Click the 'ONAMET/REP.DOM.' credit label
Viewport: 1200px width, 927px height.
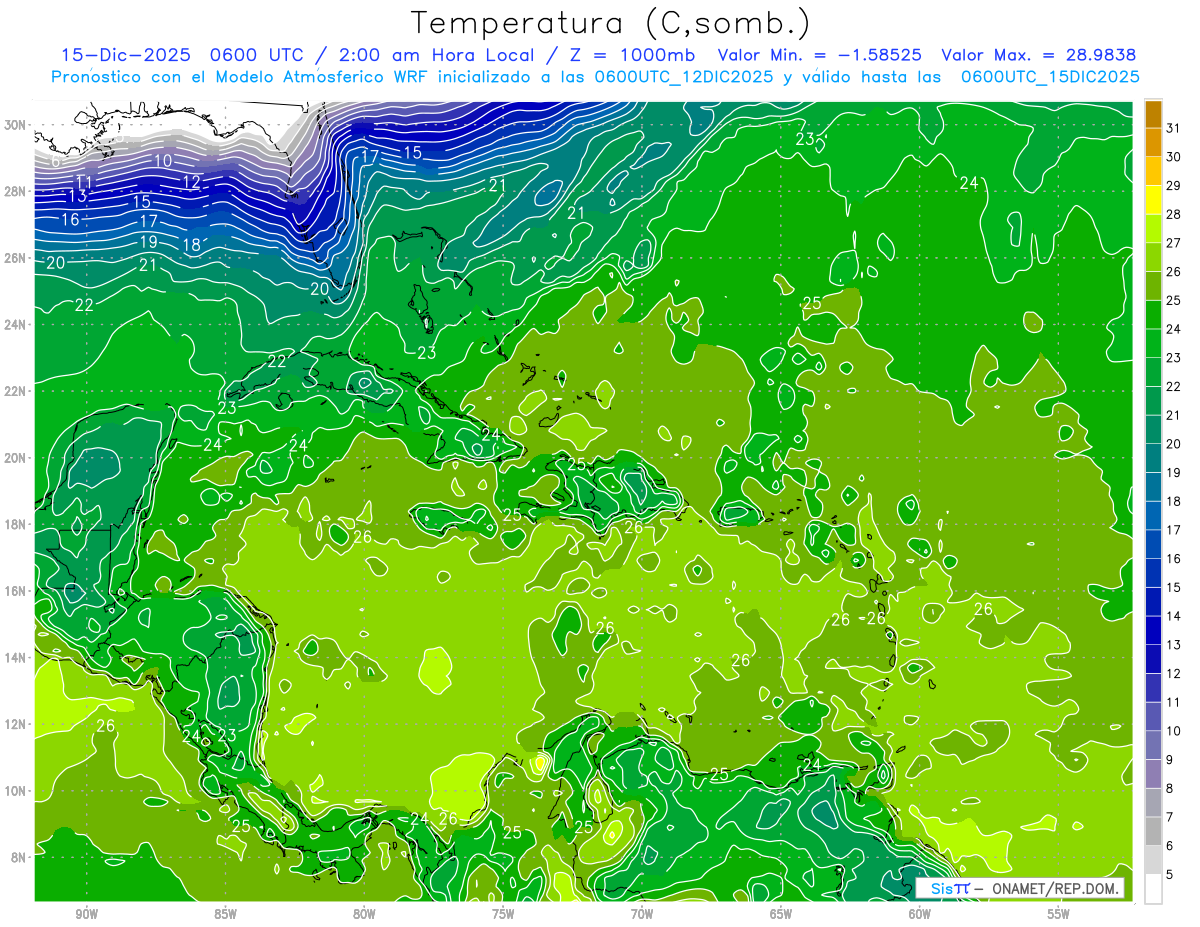click(x=1054, y=889)
